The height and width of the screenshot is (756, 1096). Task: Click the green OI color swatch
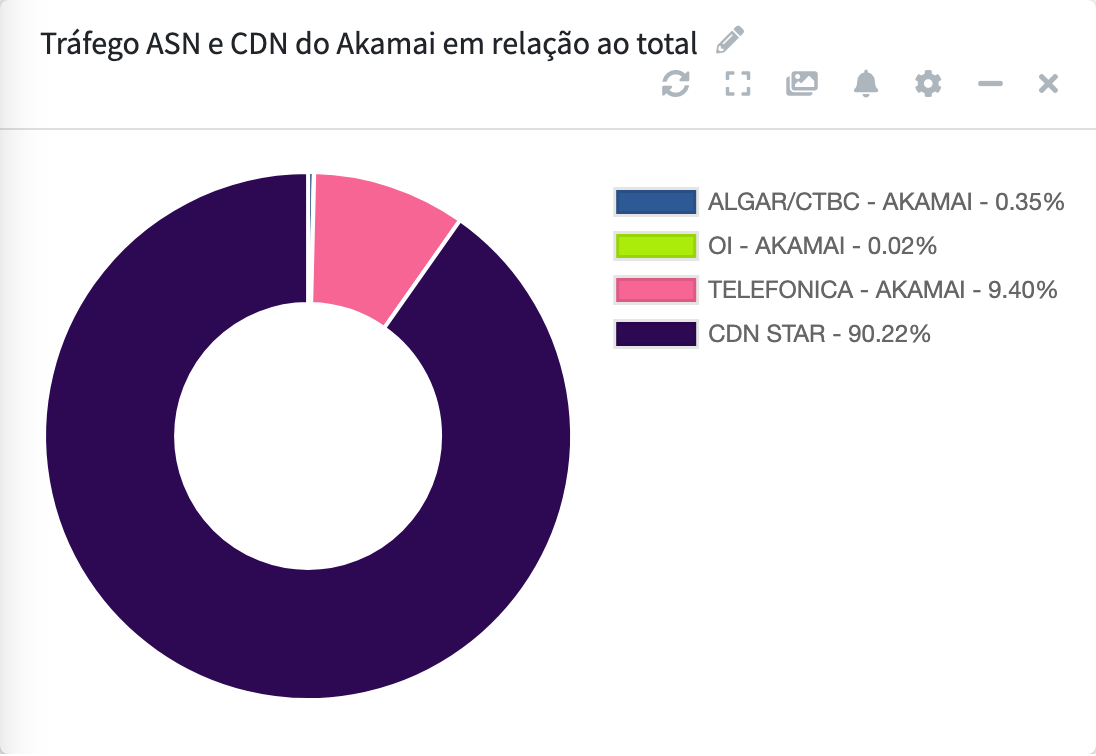(656, 246)
